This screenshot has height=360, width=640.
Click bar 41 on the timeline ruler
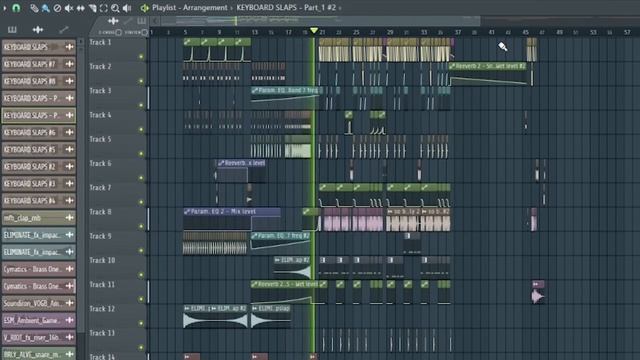pyautogui.click(x=491, y=32)
